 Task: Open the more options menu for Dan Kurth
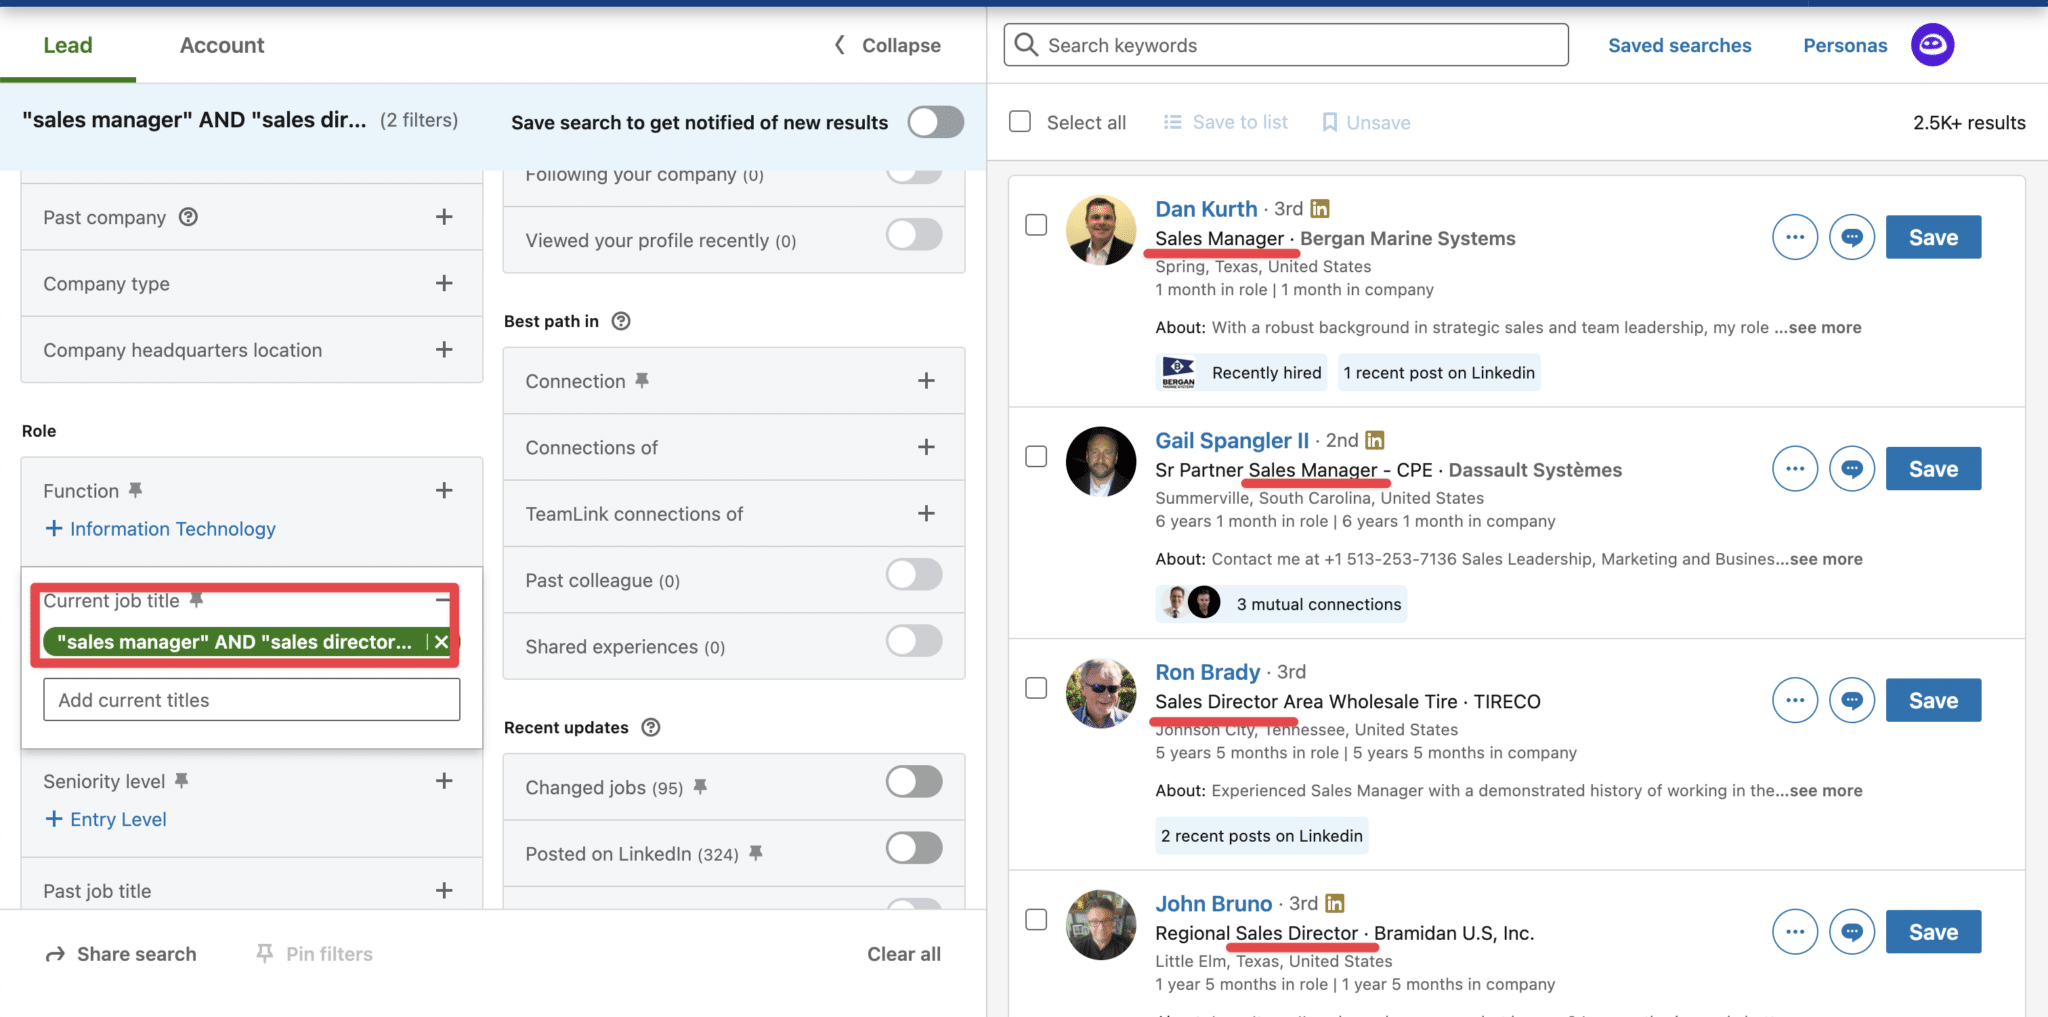(x=1794, y=237)
